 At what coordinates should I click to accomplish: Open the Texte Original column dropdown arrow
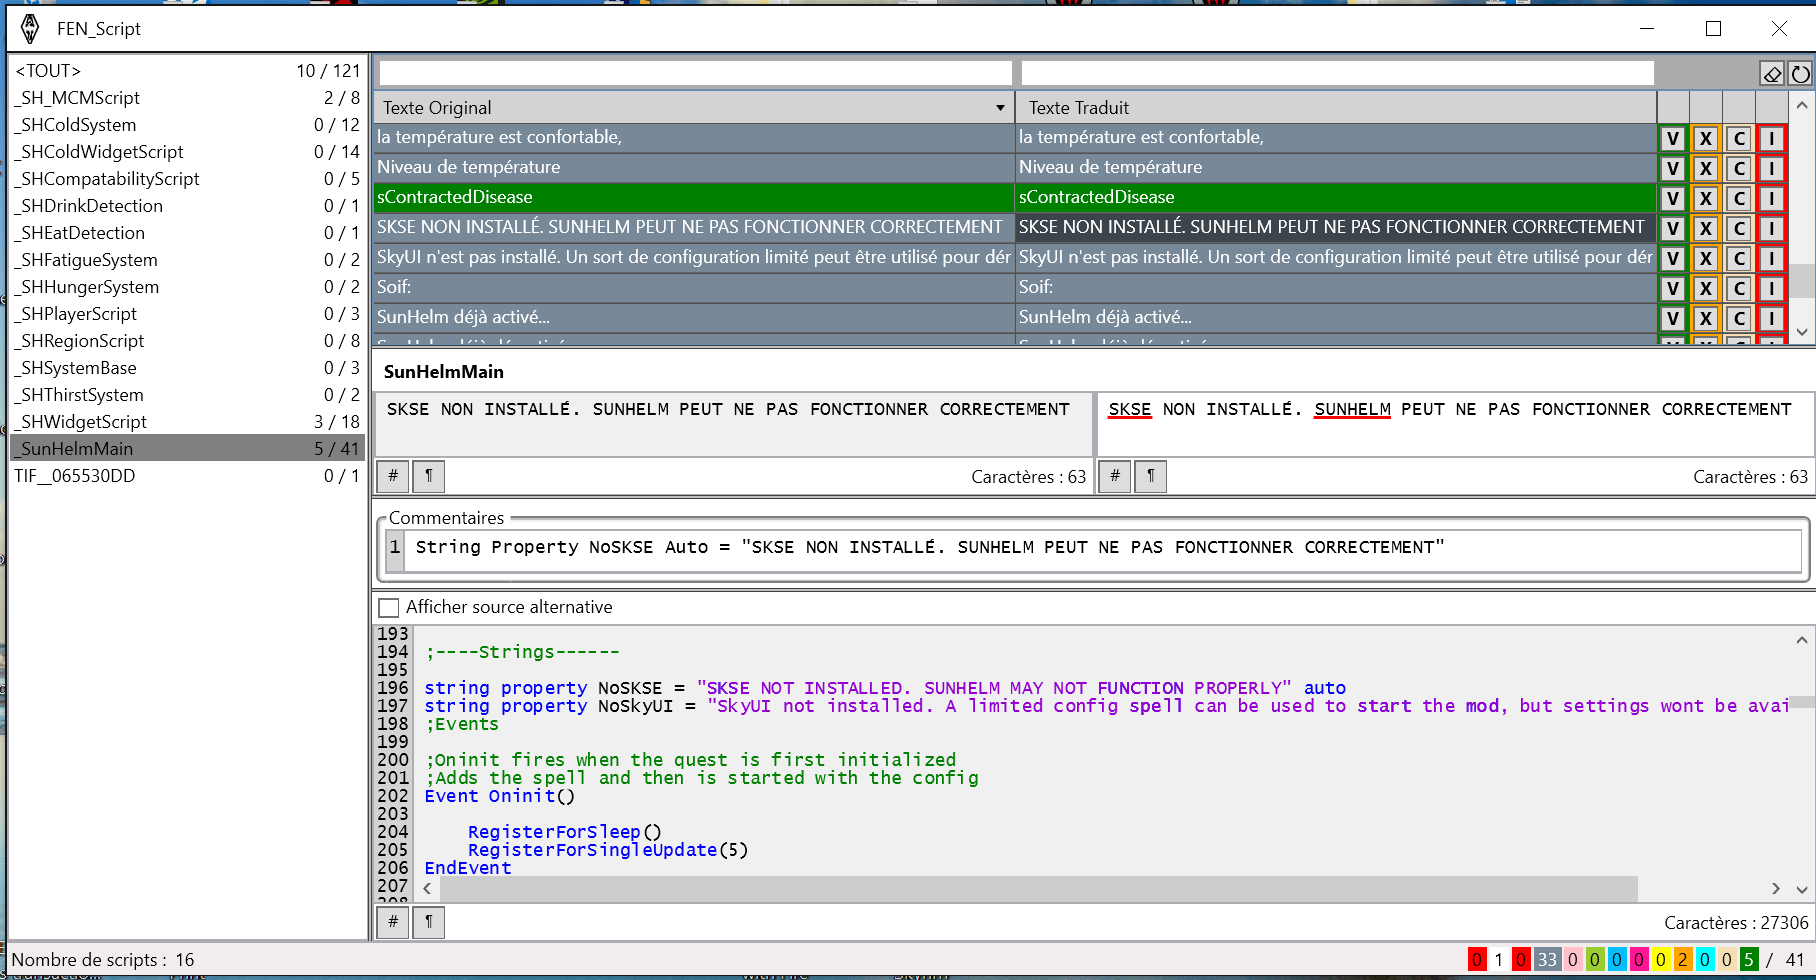[1000, 108]
